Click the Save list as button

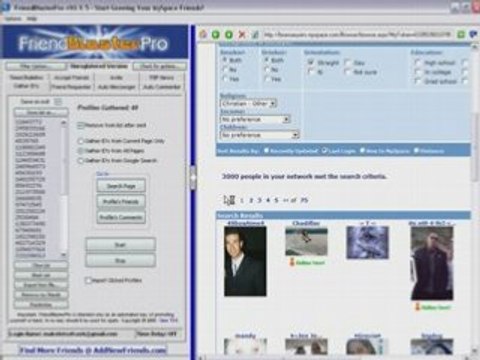41,113
